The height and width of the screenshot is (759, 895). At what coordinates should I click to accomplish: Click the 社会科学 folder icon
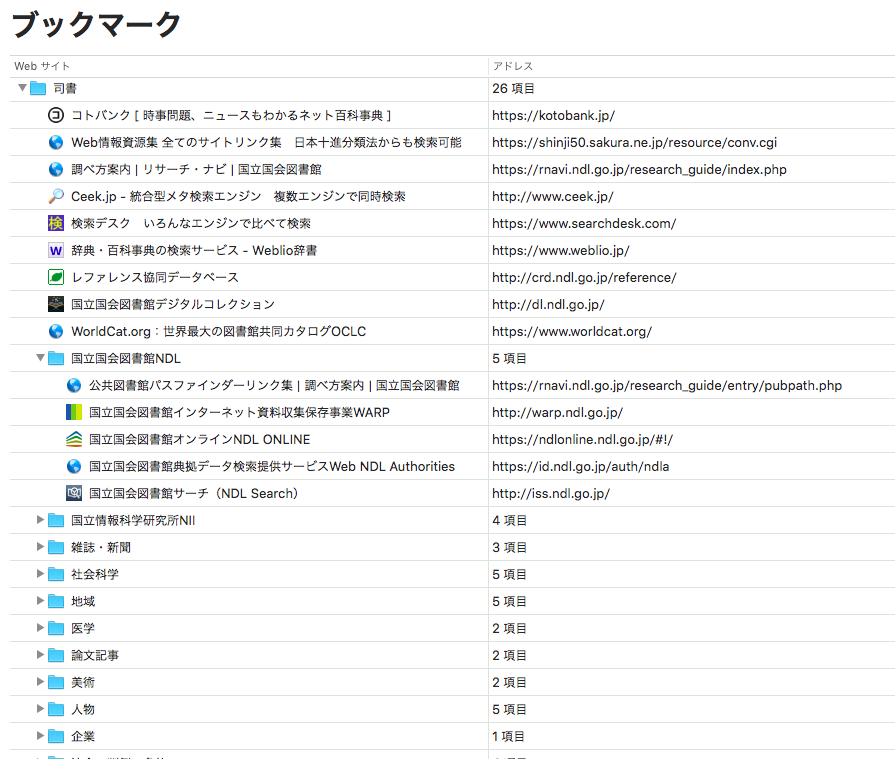tap(56, 574)
